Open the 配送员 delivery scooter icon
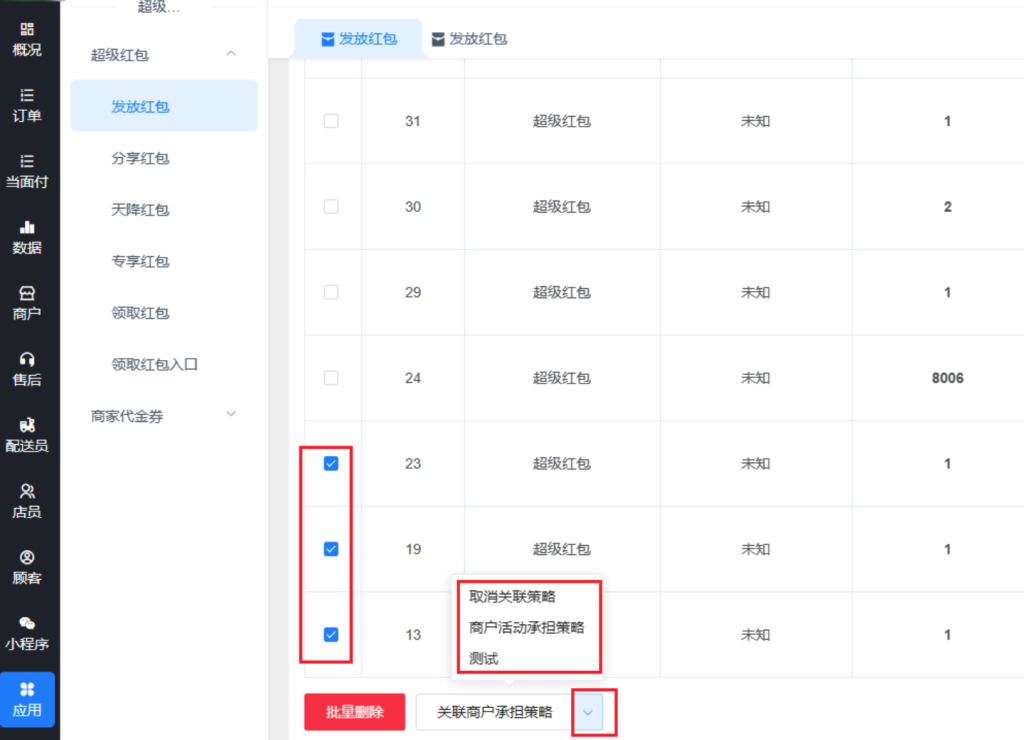1024x740 pixels. pos(27,425)
